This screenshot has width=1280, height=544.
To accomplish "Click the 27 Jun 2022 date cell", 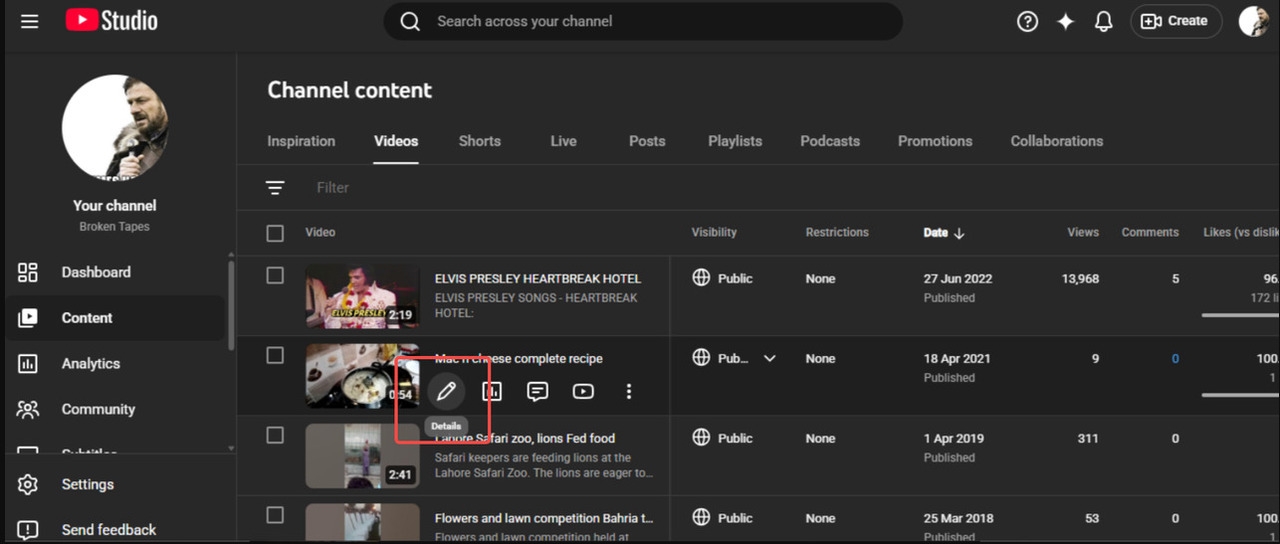I will point(958,279).
